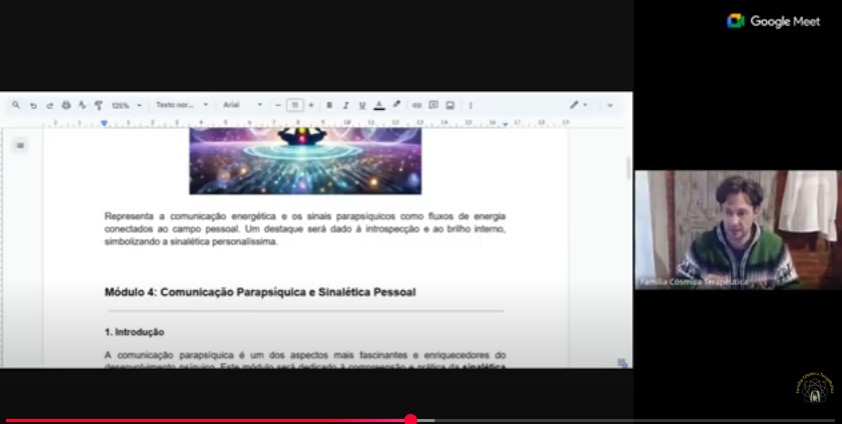Open the 125% zoom dropdown
This screenshot has width=842, height=424.
point(125,105)
